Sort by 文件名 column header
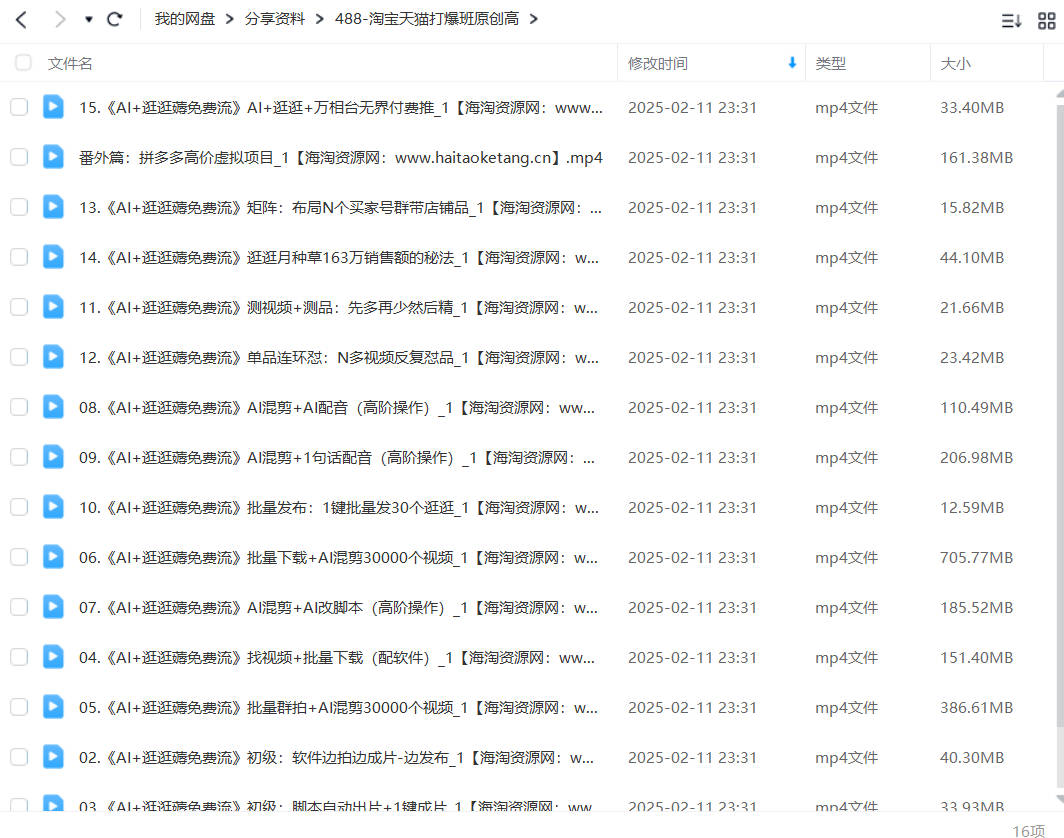This screenshot has height=838, width=1064. pos(70,63)
